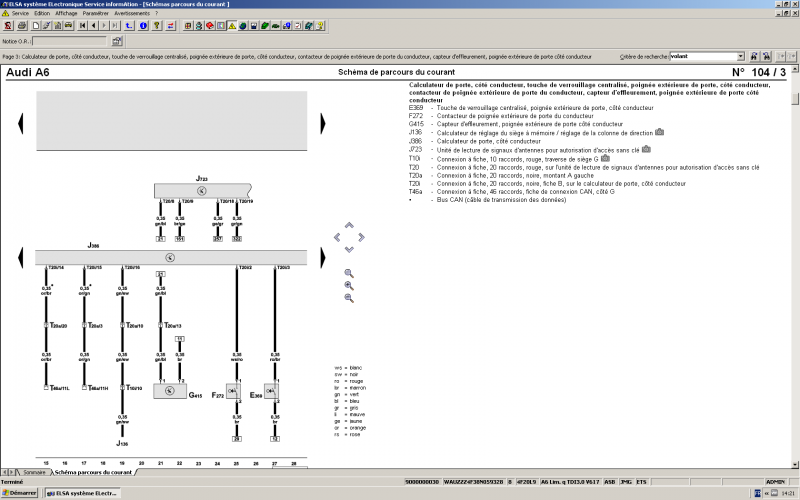The image size is (800, 500).
Task: Zoom in with the plus magnifier
Action: click(349, 286)
